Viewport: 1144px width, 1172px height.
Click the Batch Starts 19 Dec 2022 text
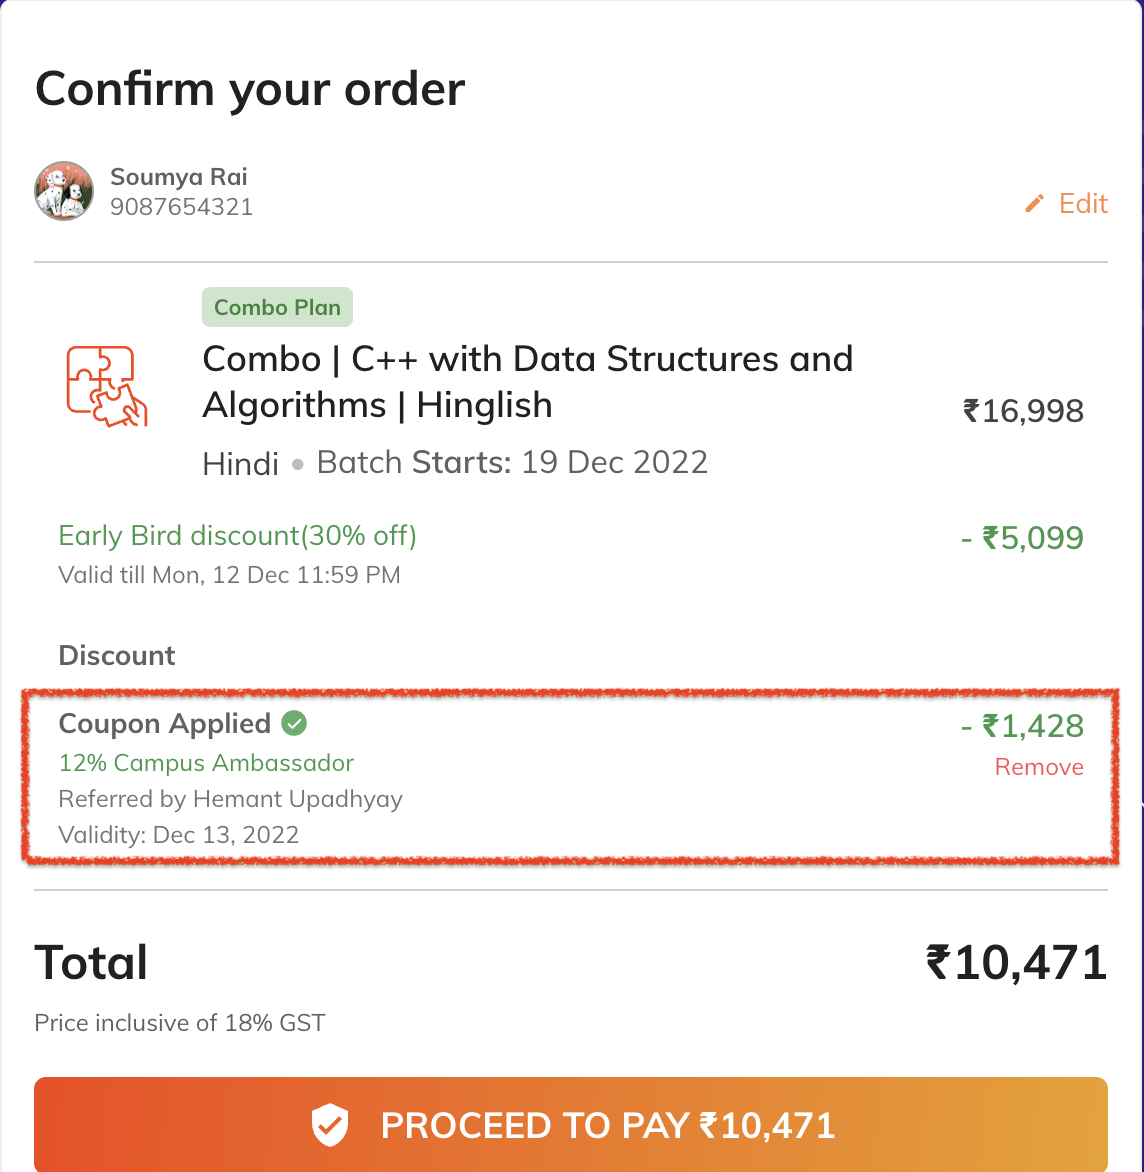(x=512, y=463)
